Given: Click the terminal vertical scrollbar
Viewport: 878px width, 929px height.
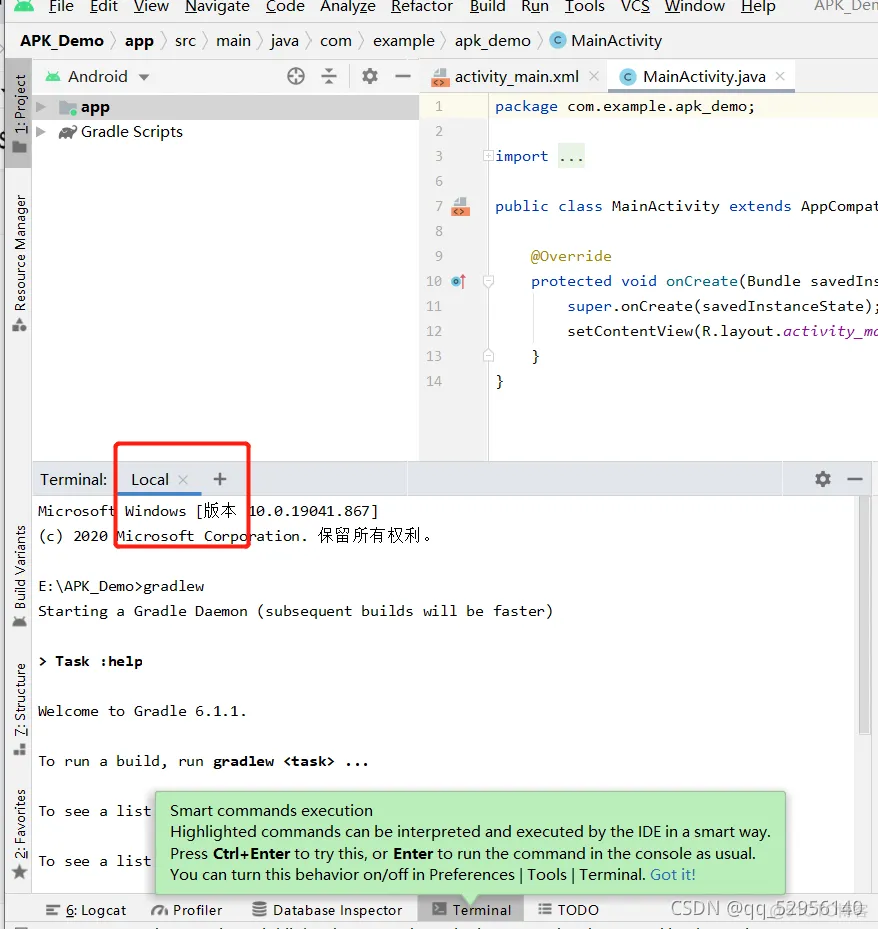Looking at the screenshot, I should tap(864, 616).
